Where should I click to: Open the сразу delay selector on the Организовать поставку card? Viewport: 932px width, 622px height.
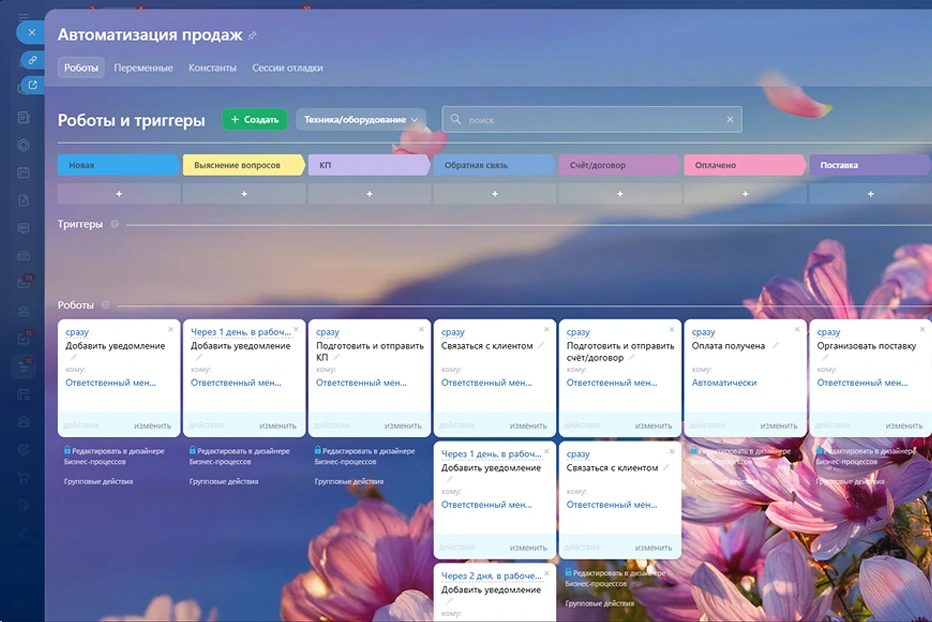(x=829, y=332)
